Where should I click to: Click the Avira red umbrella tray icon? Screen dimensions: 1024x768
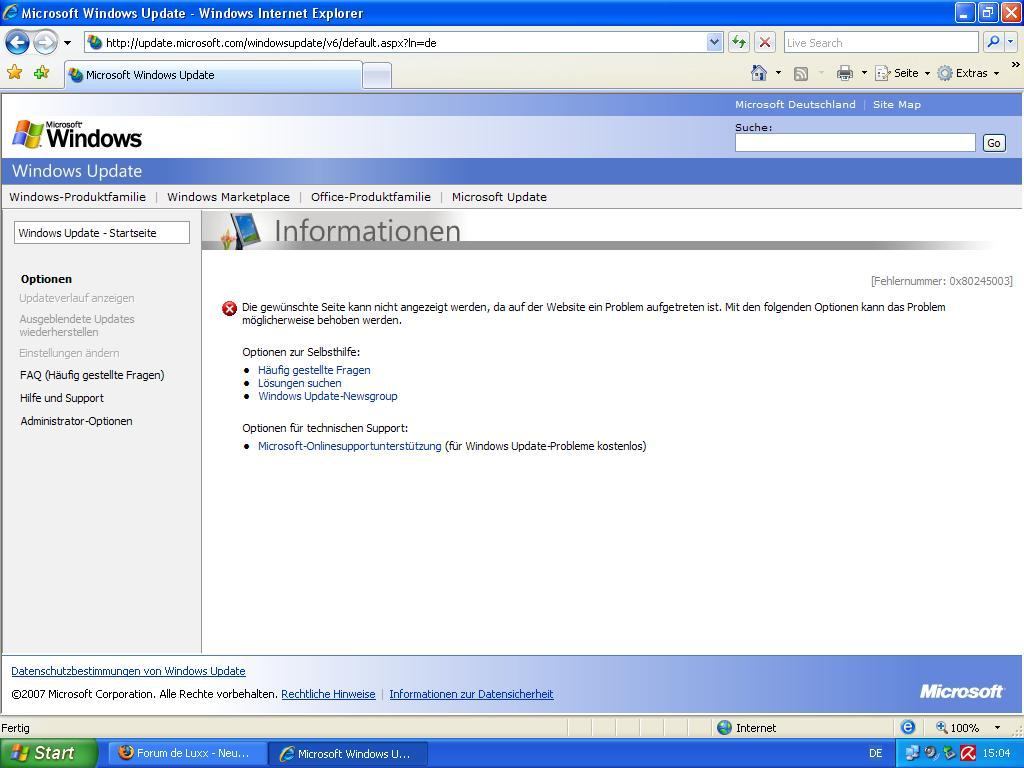968,753
